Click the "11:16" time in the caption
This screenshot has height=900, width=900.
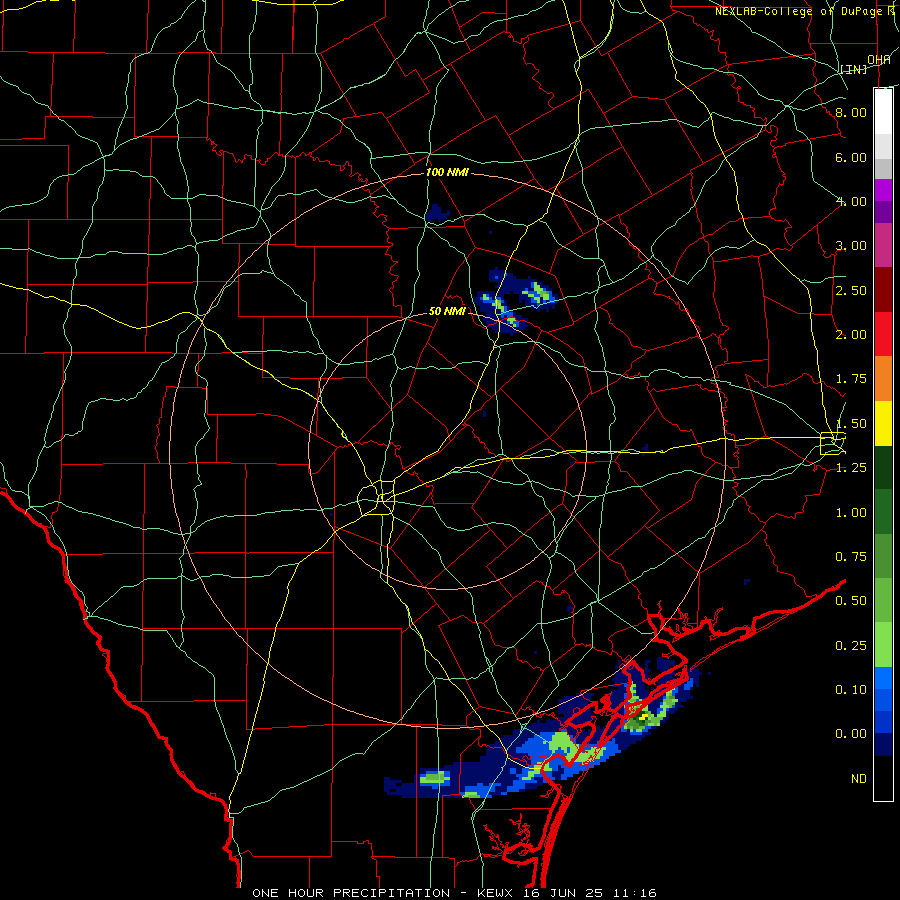(x=634, y=893)
